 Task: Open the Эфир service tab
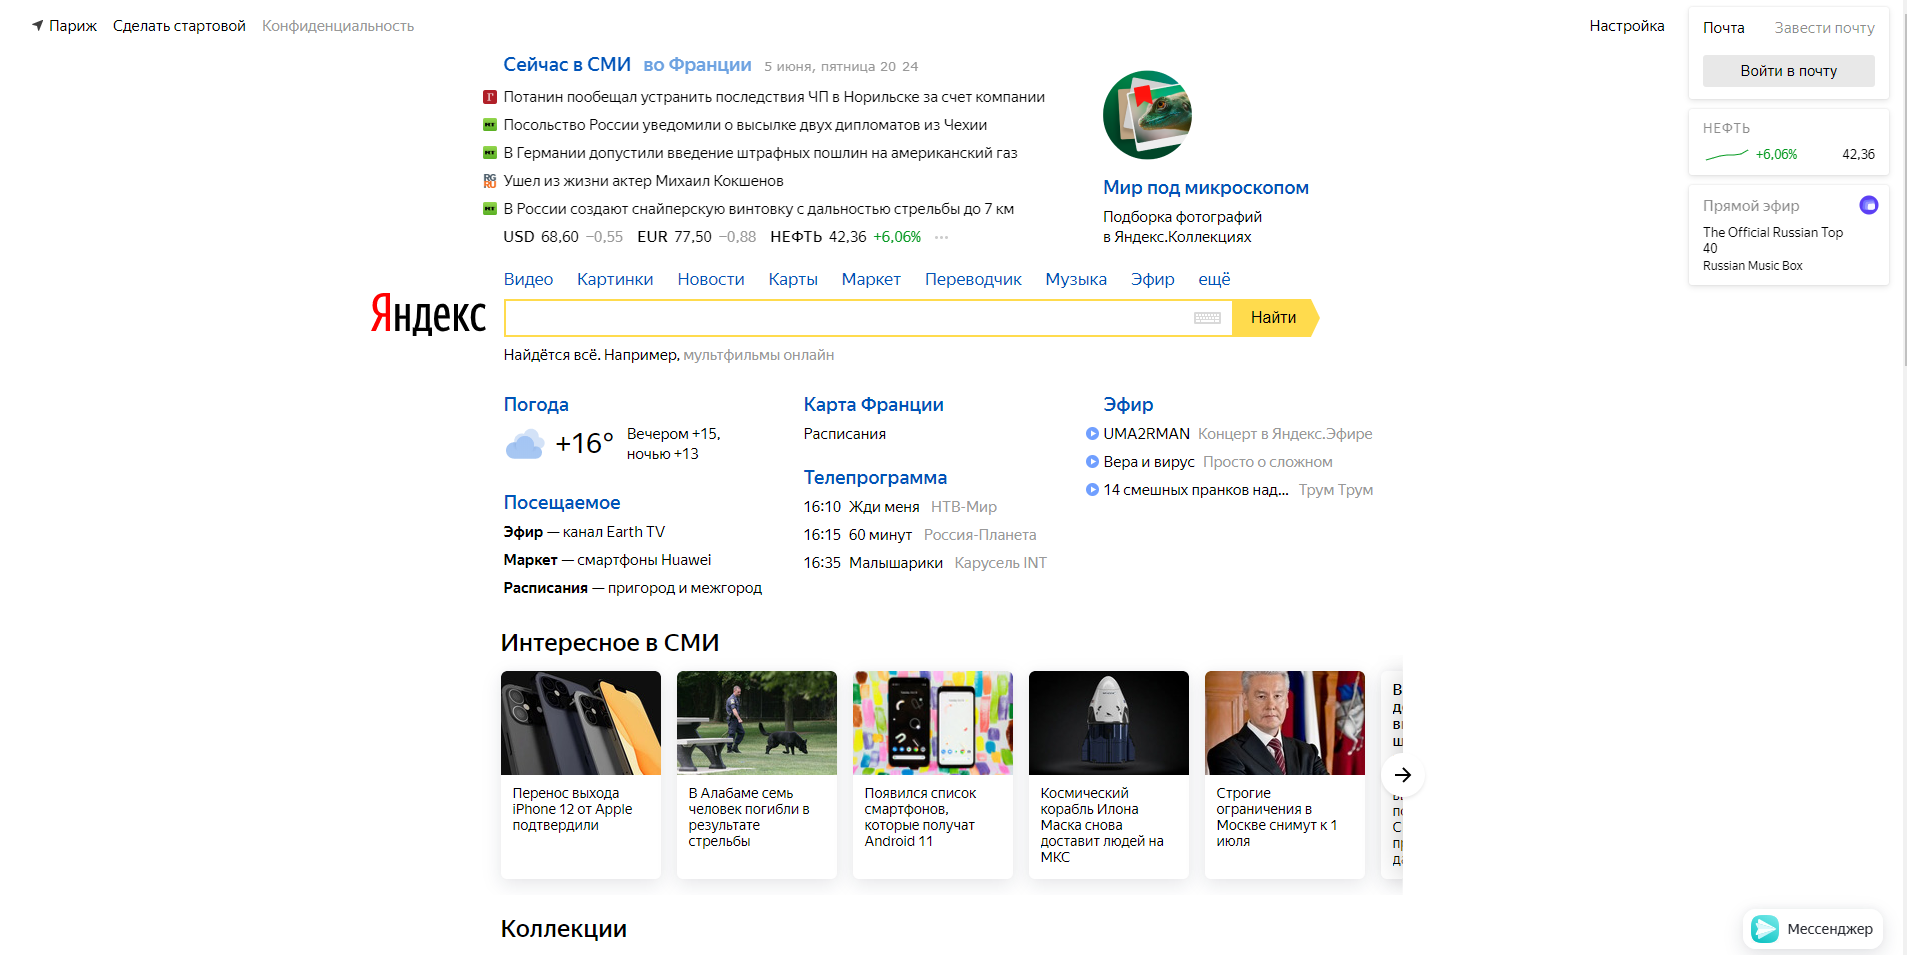tap(1152, 279)
